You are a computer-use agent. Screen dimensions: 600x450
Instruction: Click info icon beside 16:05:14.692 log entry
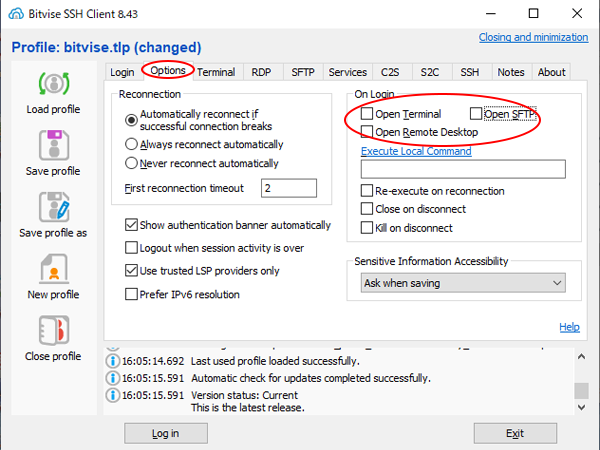pos(112,361)
